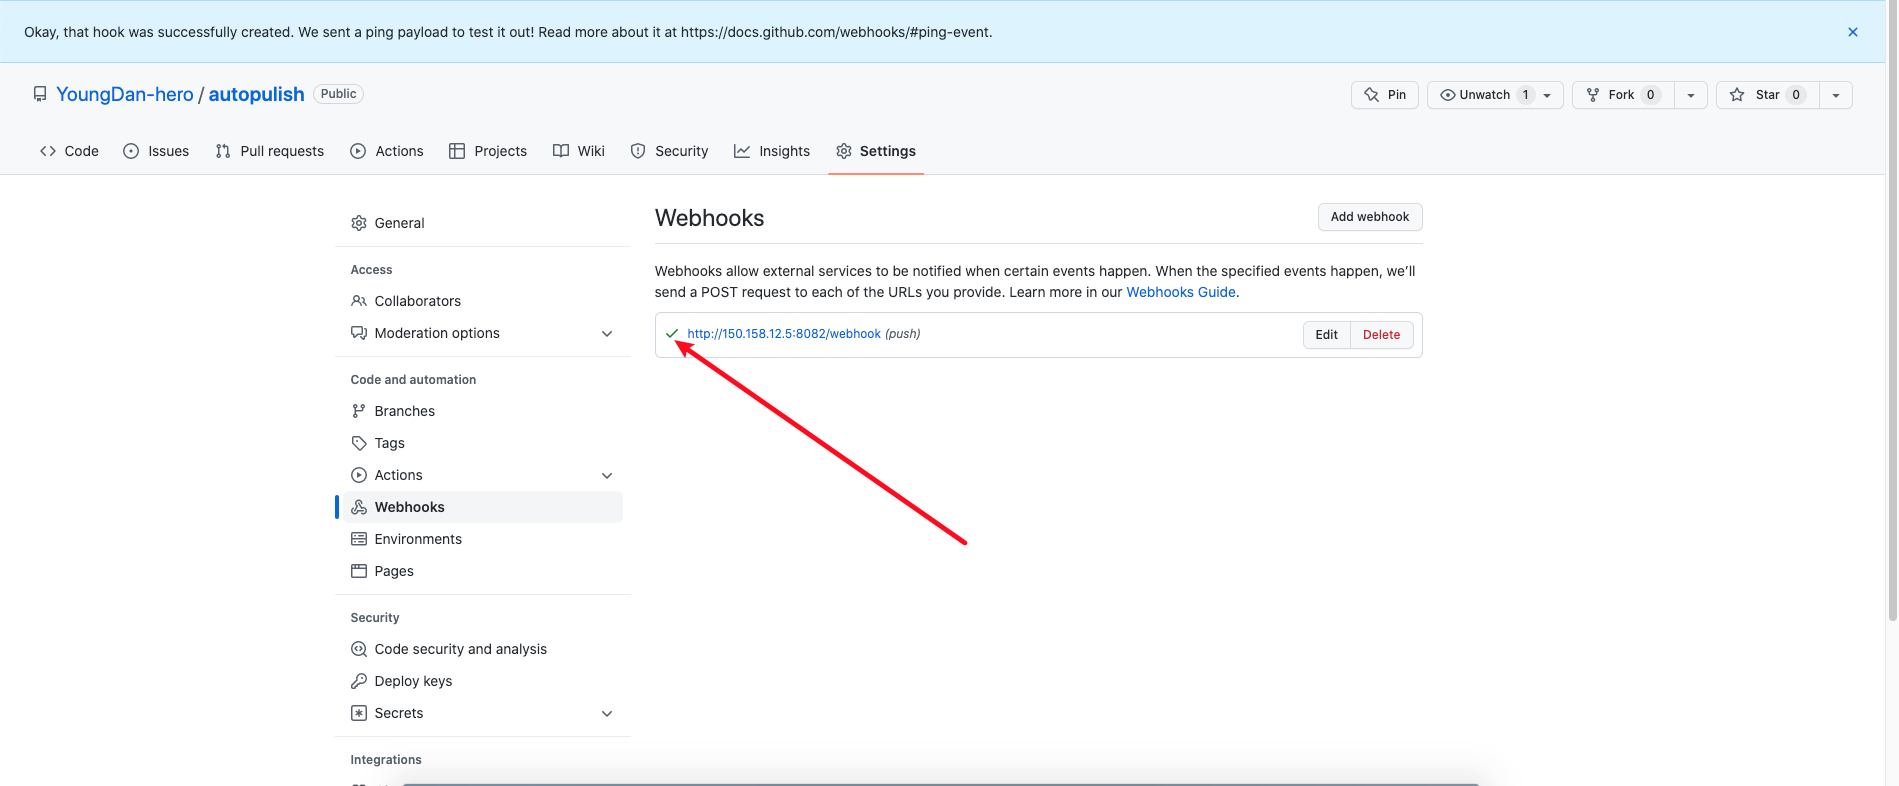This screenshot has width=1899, height=786.
Task: Expand the sidebar Actions chevron
Action: 607,475
